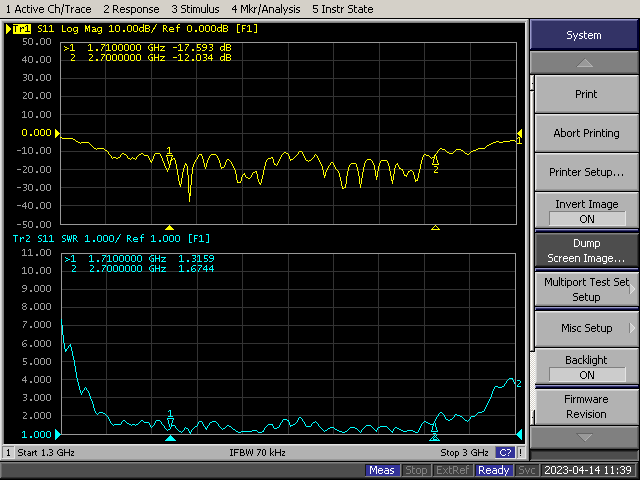Click the C? correction status indicator
This screenshot has width=640, height=480.
pyautogui.click(x=505, y=452)
